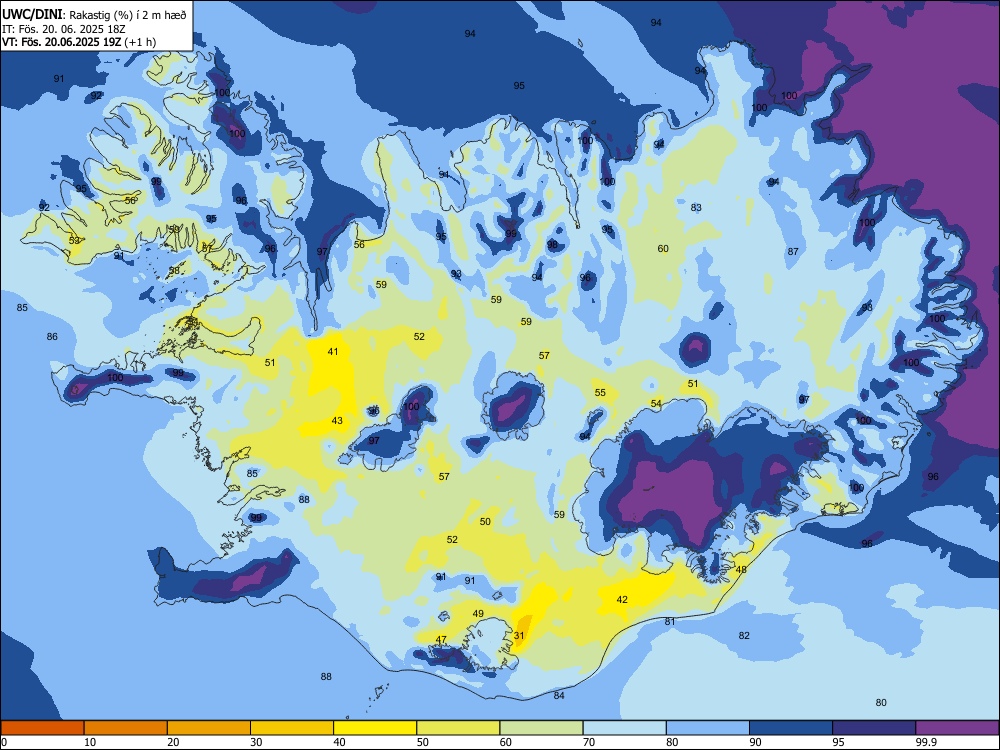Click the dark blue 90–95 legend band
The height and width of the screenshot is (750, 1000).
791,728
